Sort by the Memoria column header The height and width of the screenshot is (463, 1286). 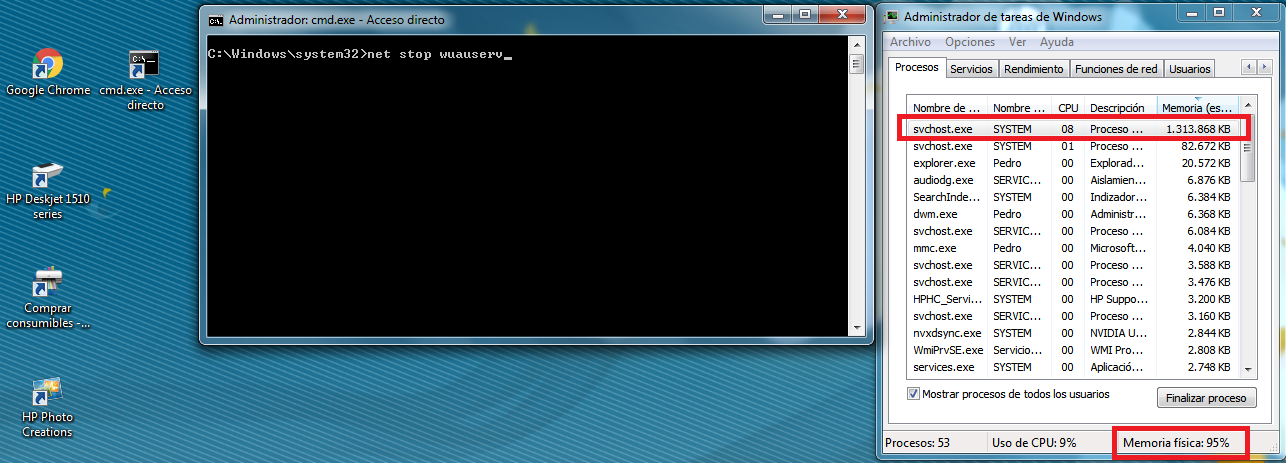(x=1197, y=107)
